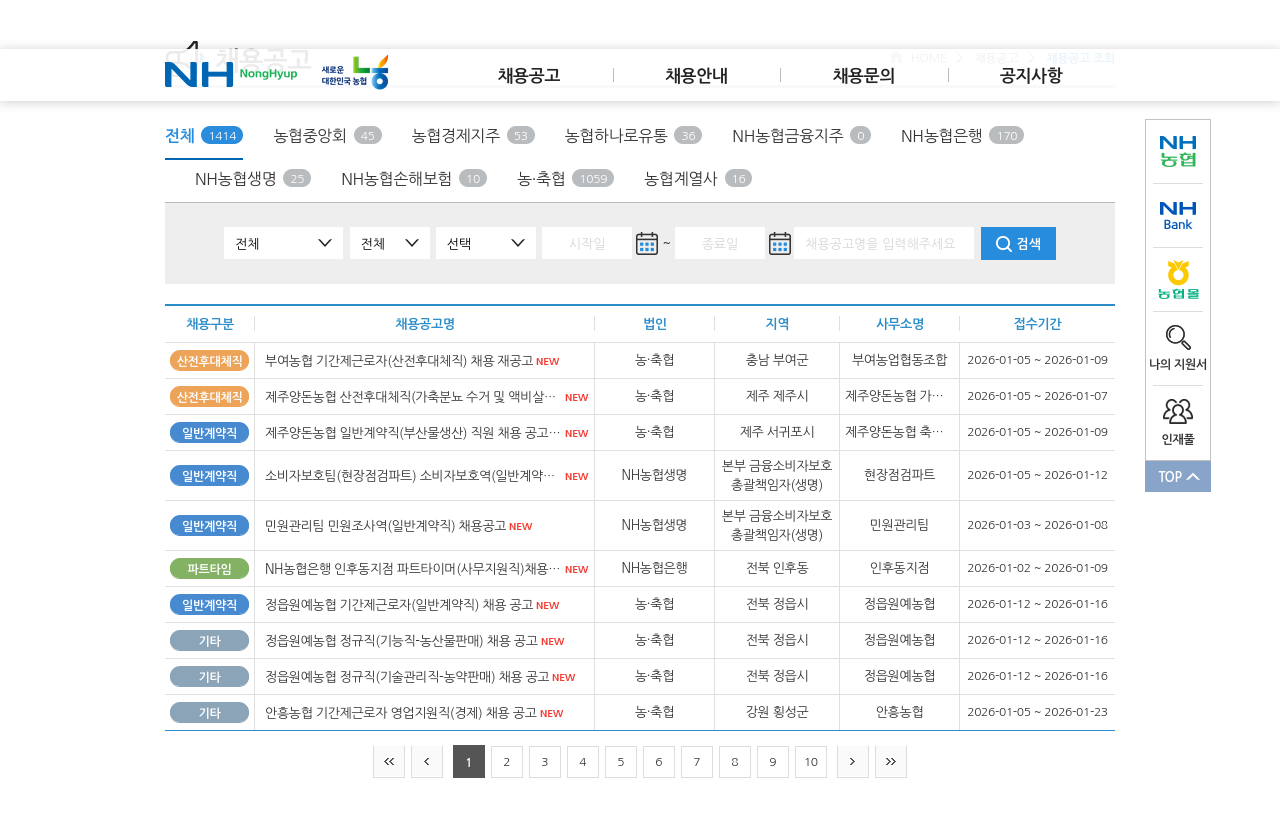The image size is (1280, 818).
Task: Open the start date calendar icon
Action: pyautogui.click(x=647, y=243)
